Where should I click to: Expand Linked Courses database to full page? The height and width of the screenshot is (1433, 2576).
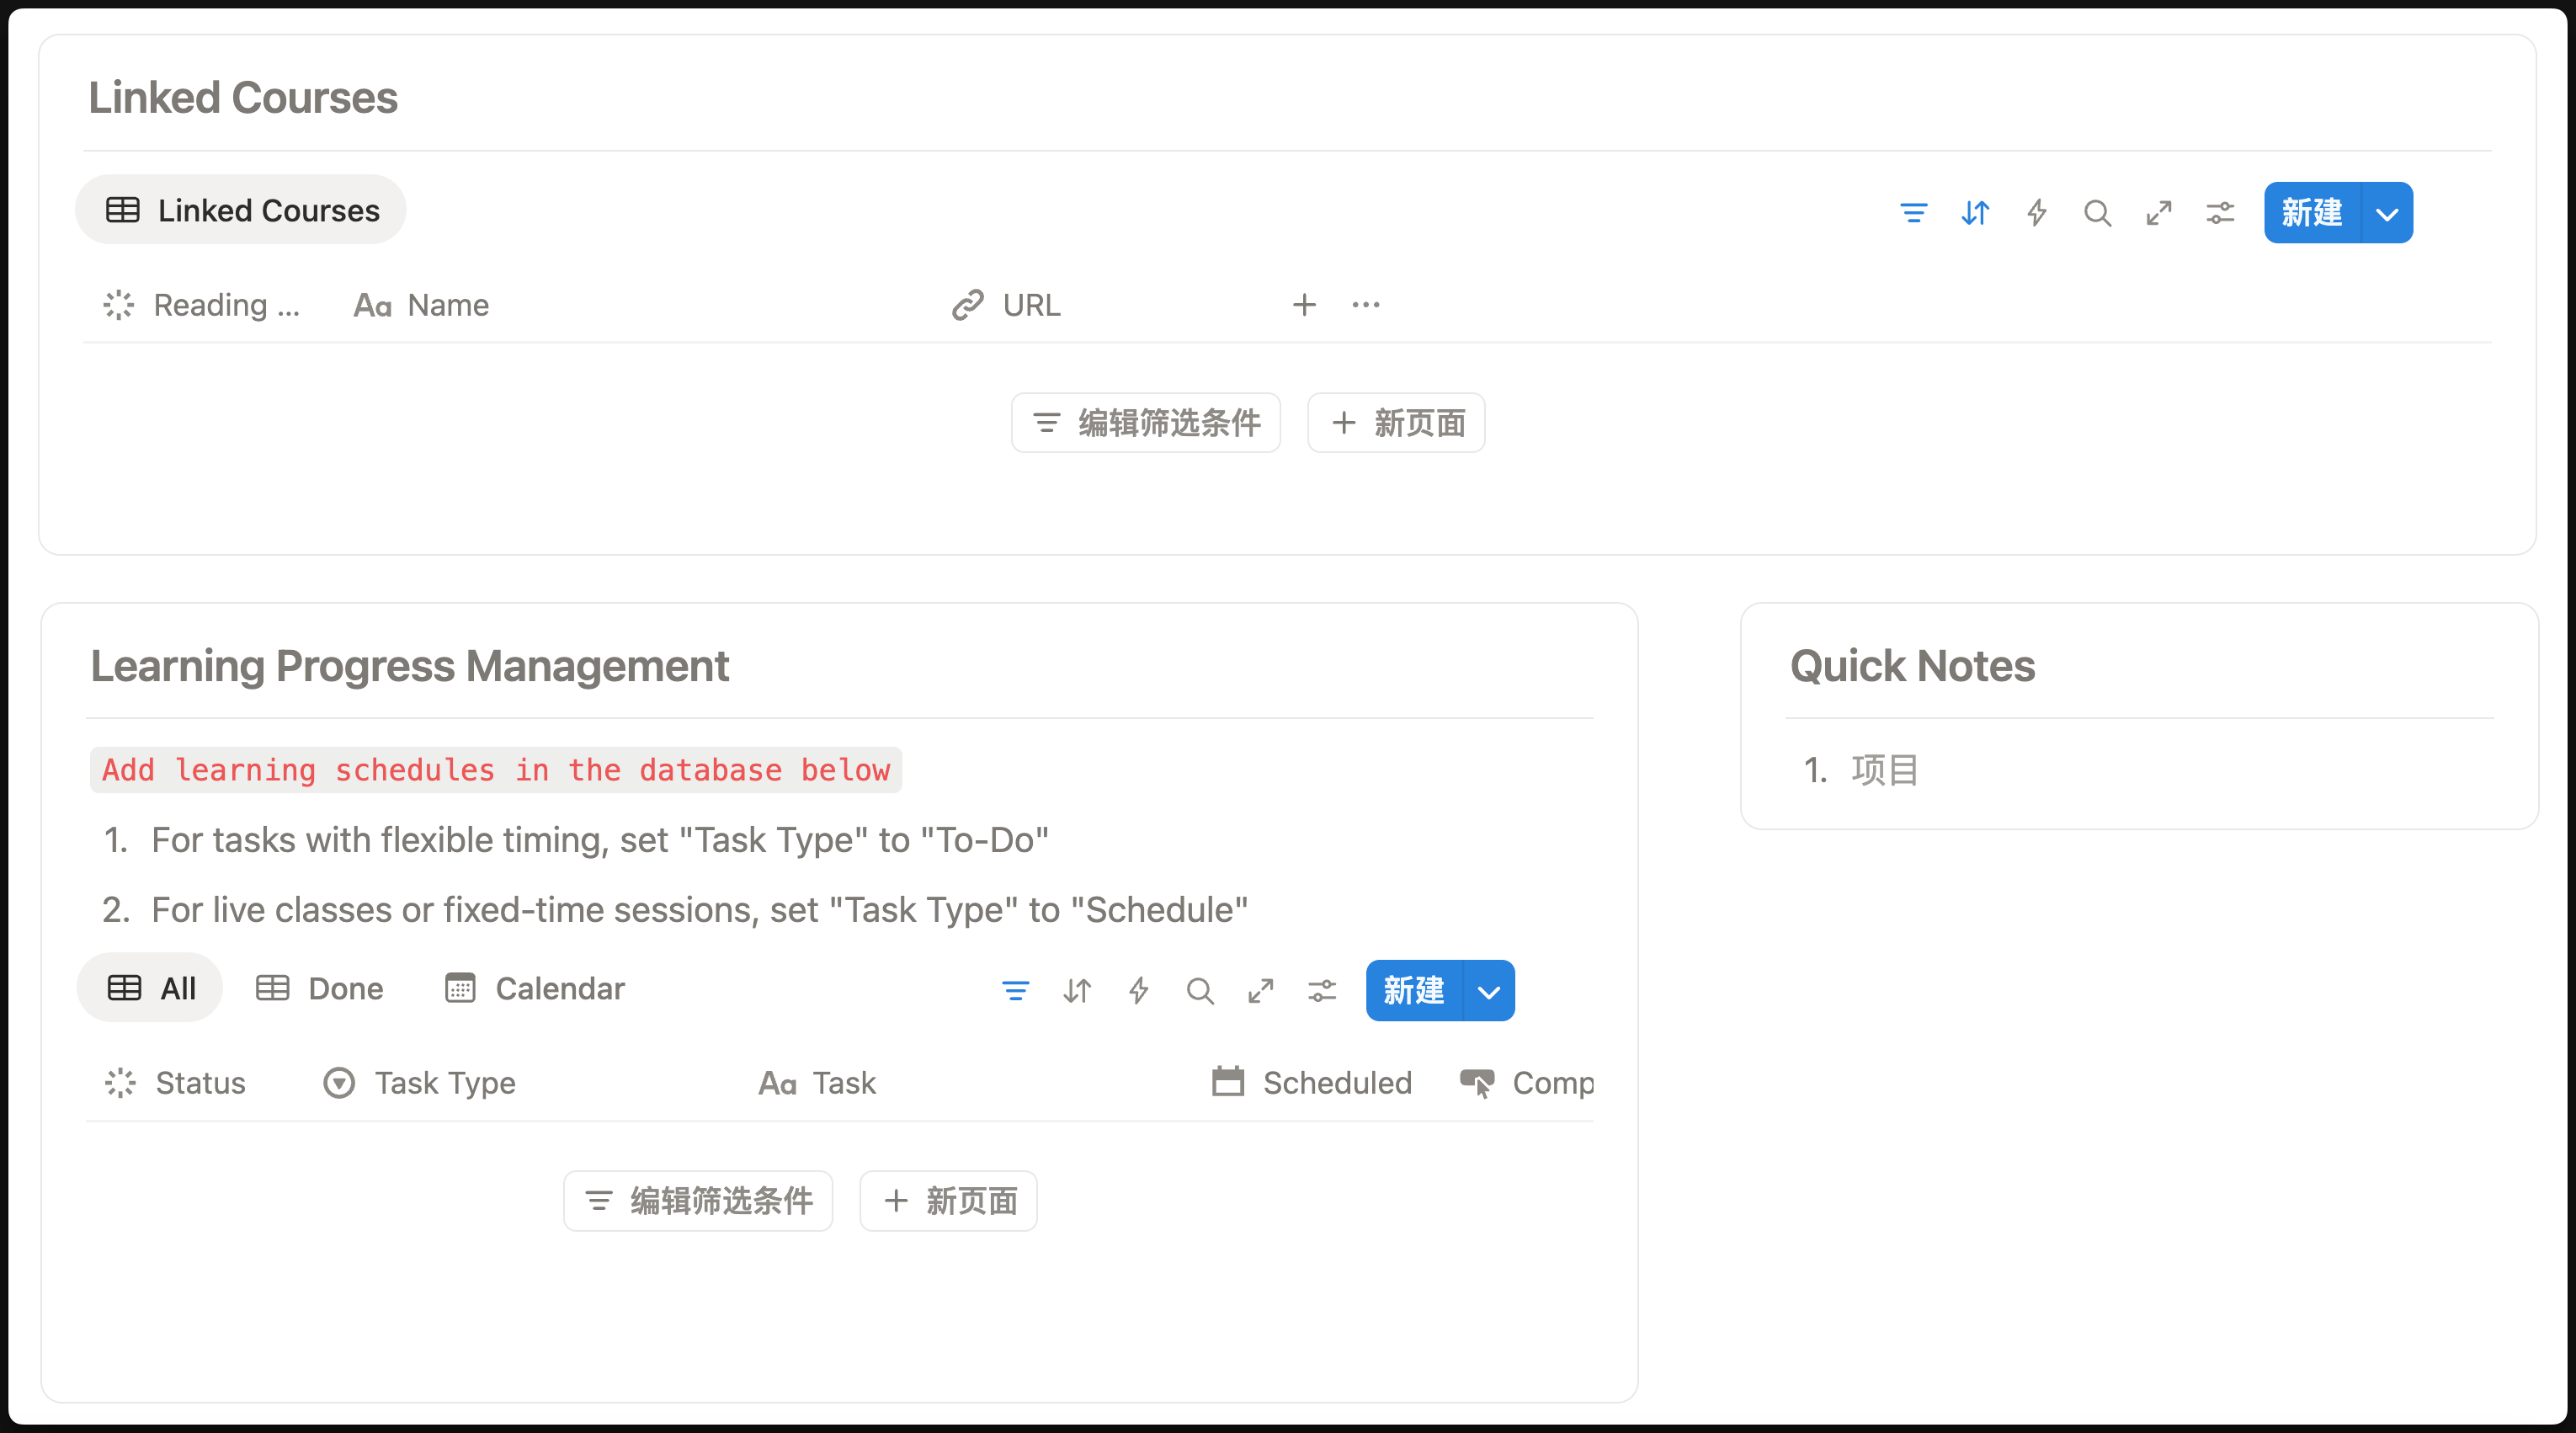pos(2159,213)
